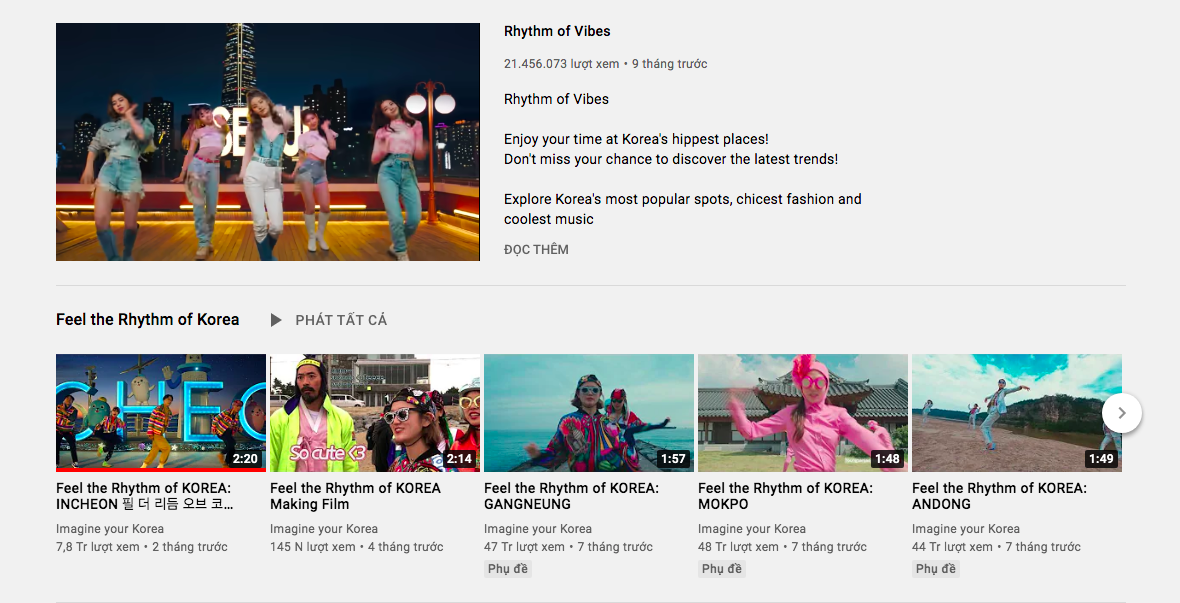Click the play-all triangle icon
The height and width of the screenshot is (603, 1180).
[x=276, y=320]
